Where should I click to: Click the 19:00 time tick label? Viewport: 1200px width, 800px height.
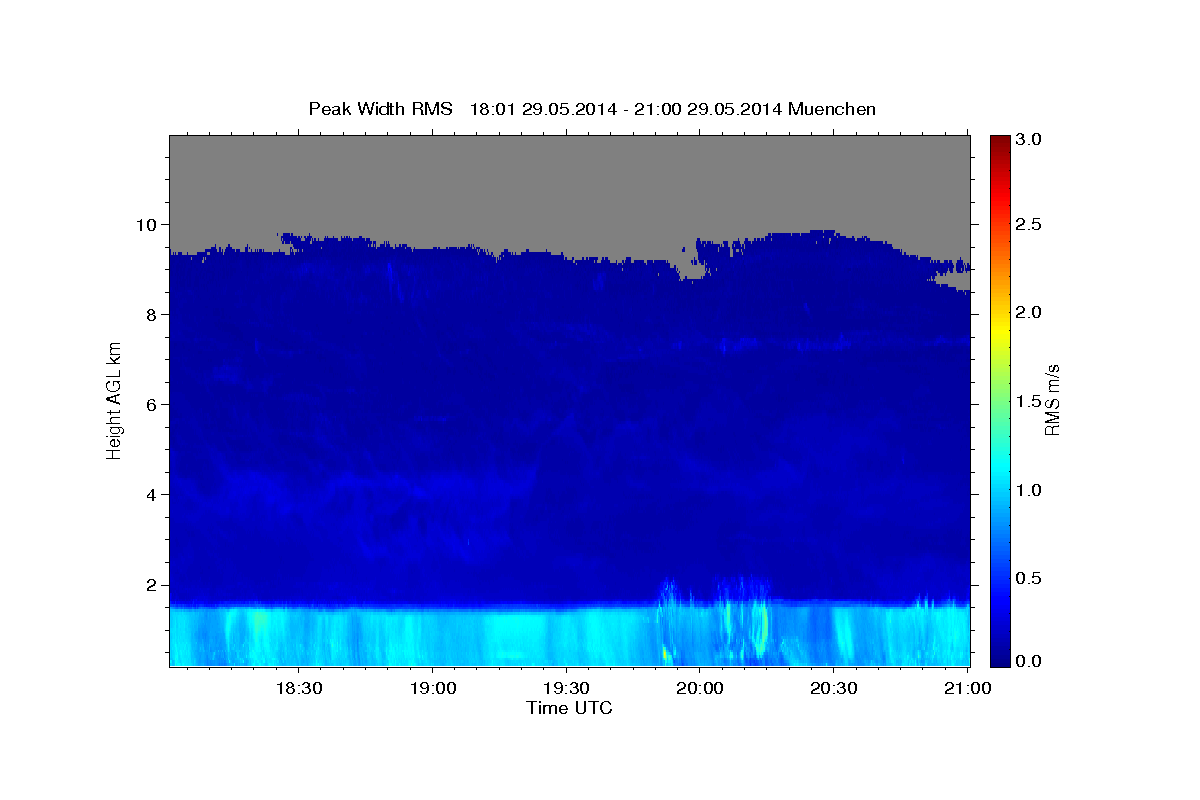432,689
